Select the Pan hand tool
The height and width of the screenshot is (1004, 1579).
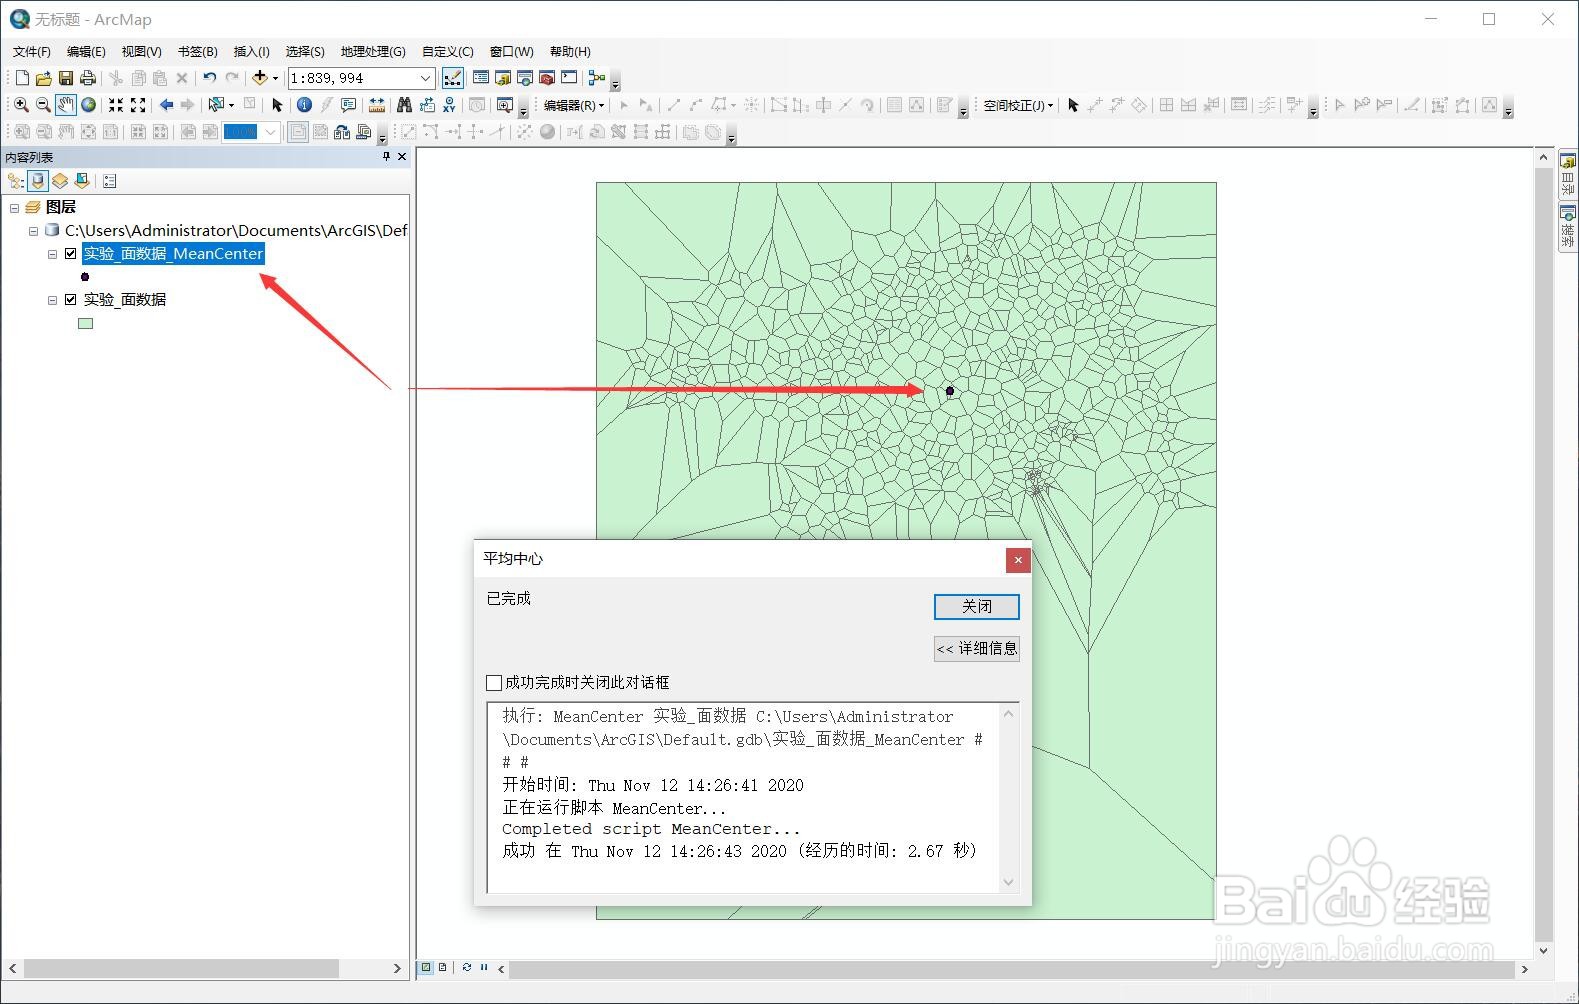pyautogui.click(x=66, y=105)
